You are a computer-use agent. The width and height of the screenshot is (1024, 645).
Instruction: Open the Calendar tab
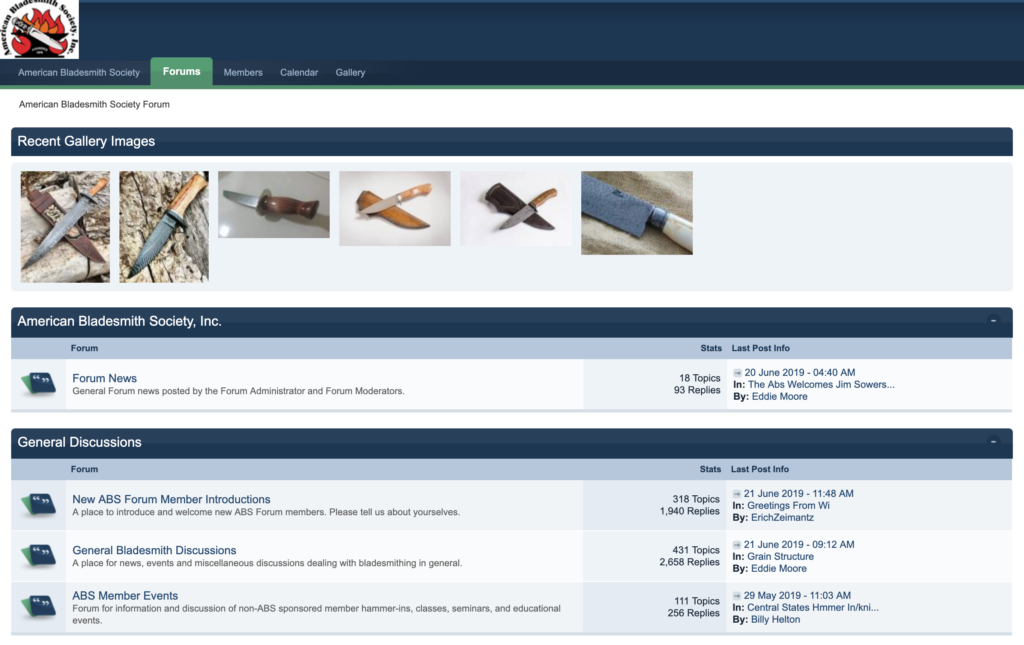pyautogui.click(x=299, y=72)
